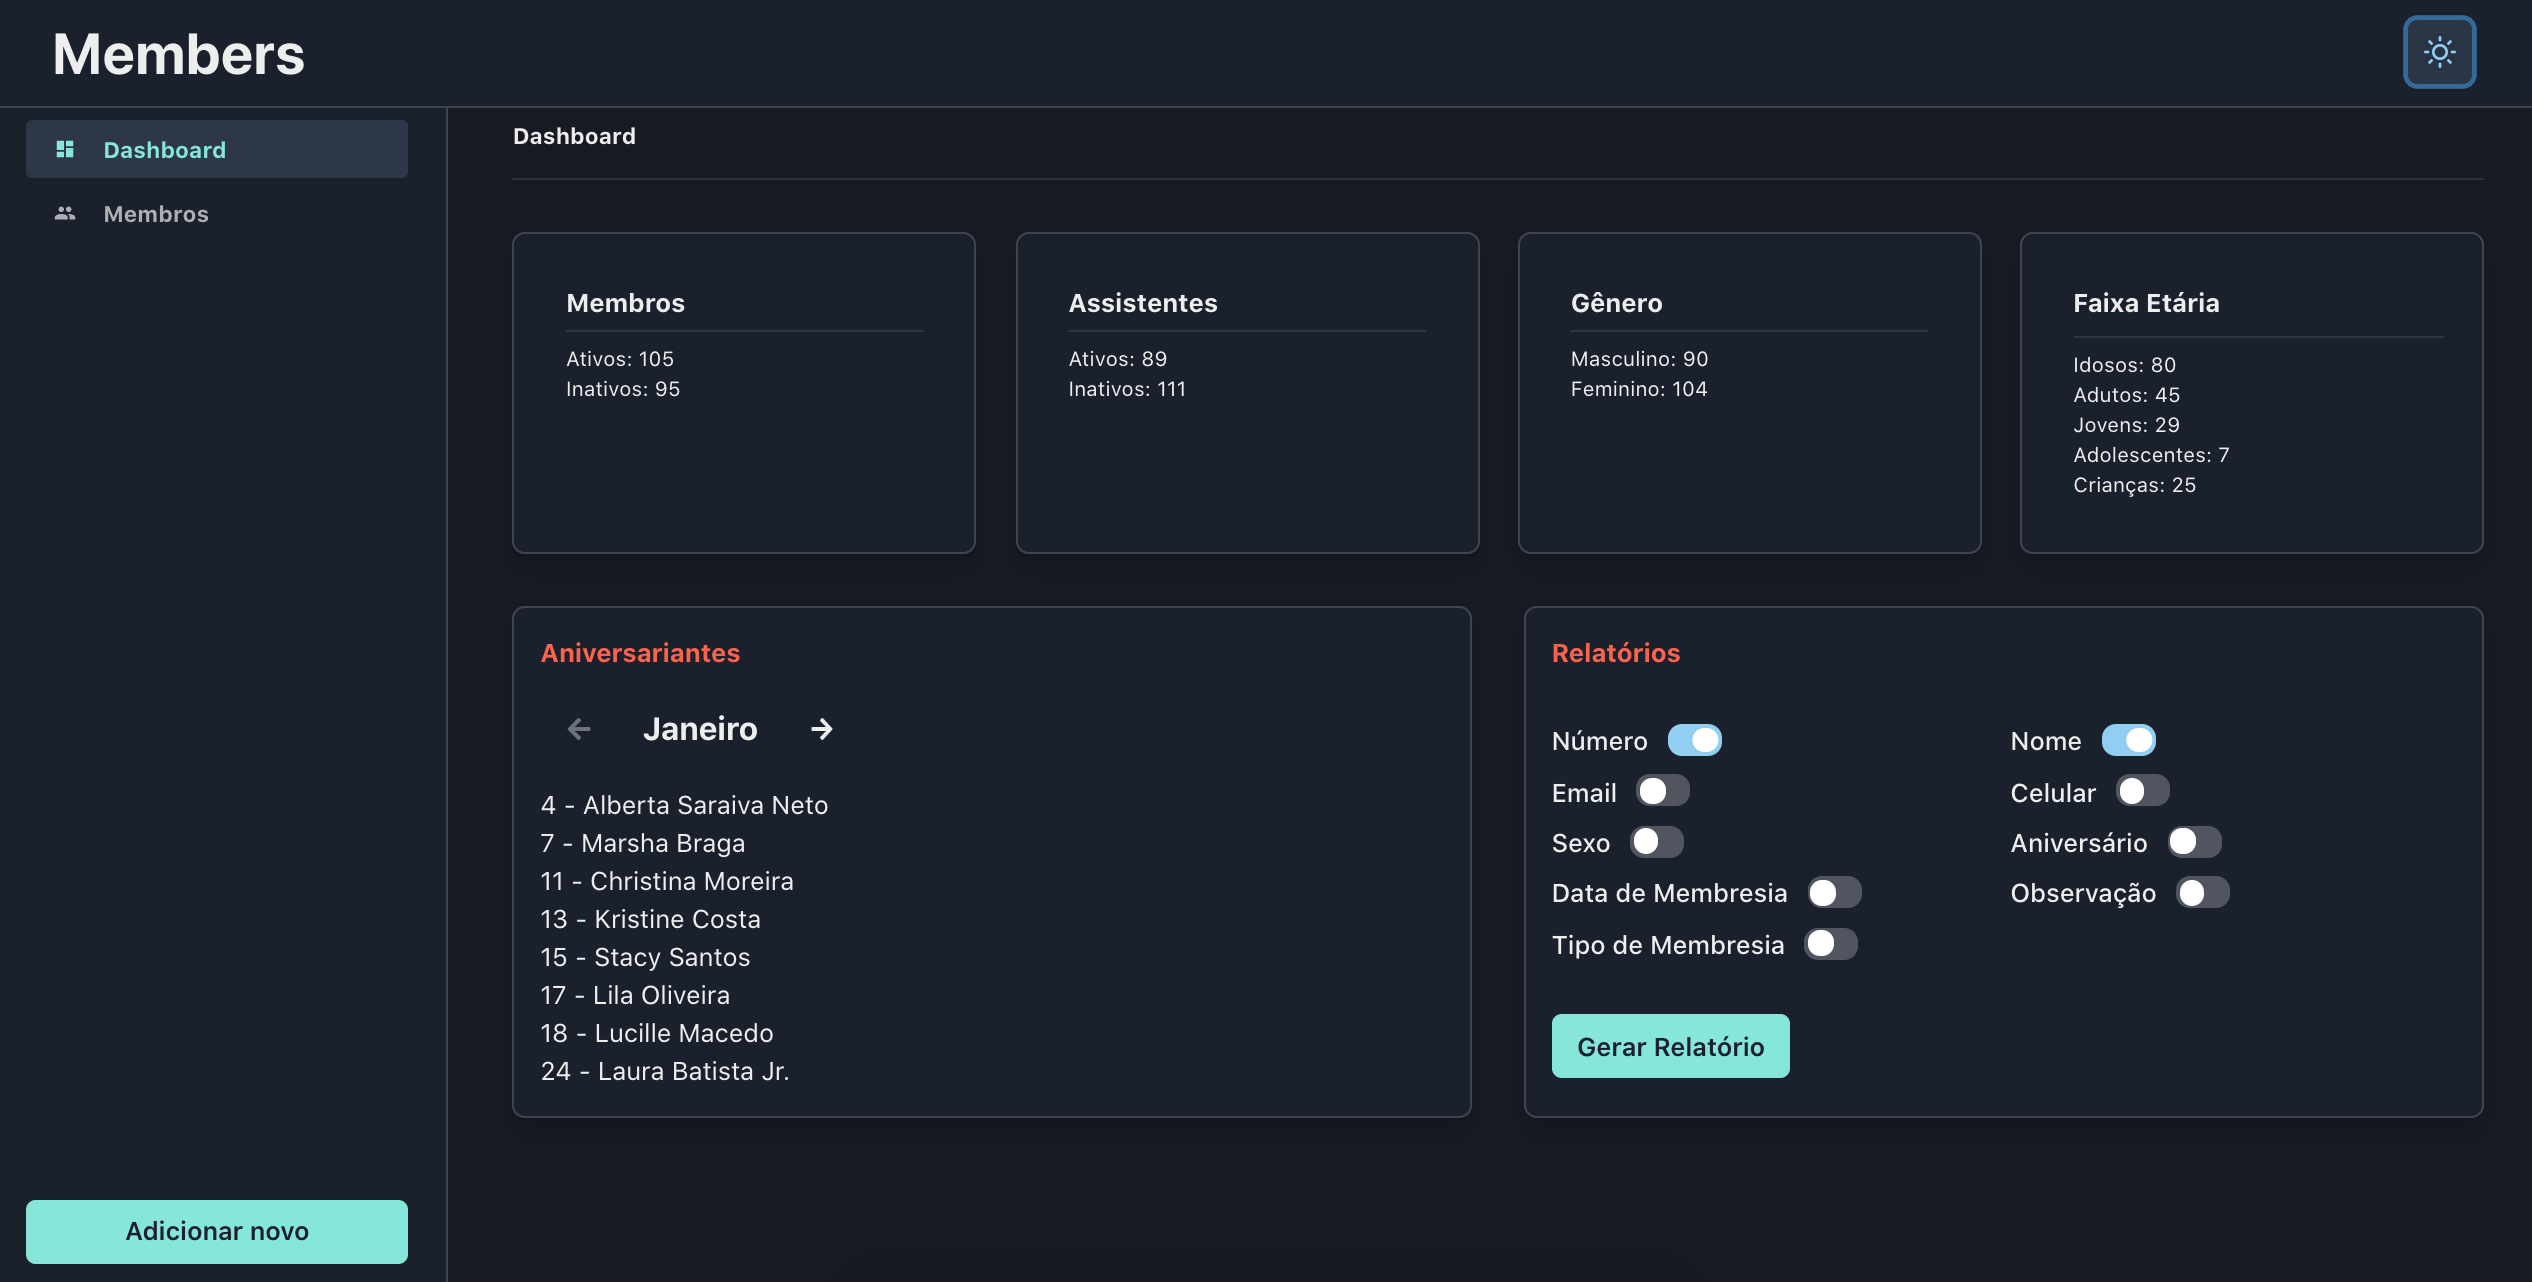
Task: Click the Adicionar novo button
Action: pyautogui.click(x=216, y=1231)
